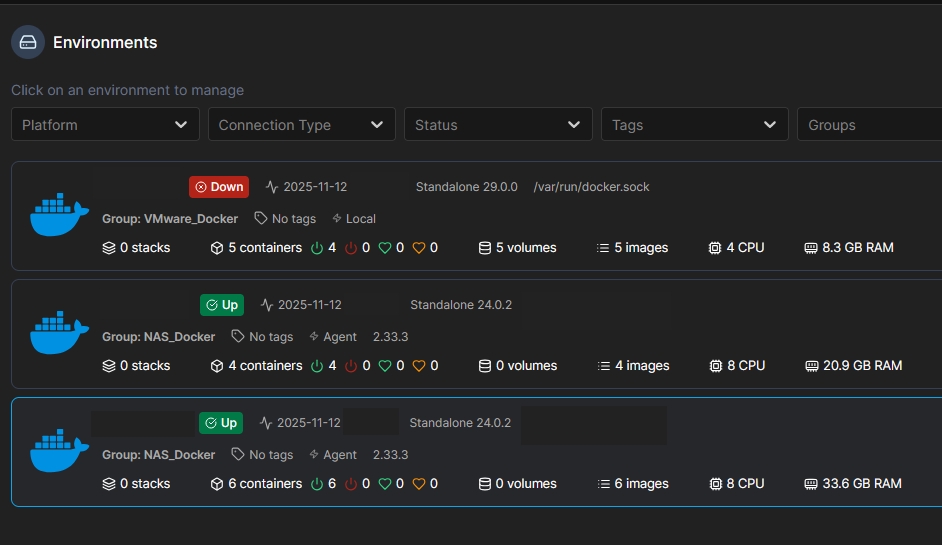Click the stacks icon in the VMware_Docker environment
Viewport: 942px width, 545px height.
pyautogui.click(x=109, y=248)
